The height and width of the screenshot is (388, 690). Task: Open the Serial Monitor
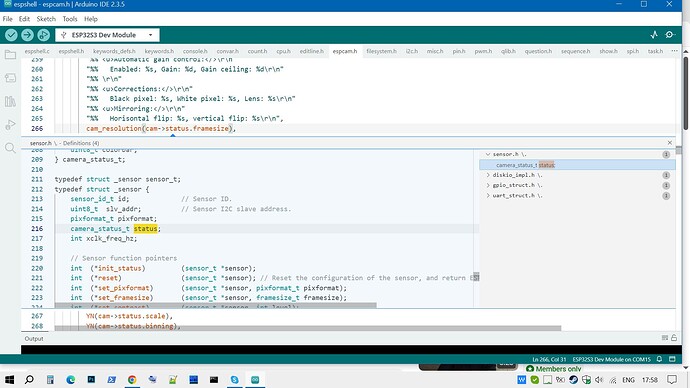point(670,35)
